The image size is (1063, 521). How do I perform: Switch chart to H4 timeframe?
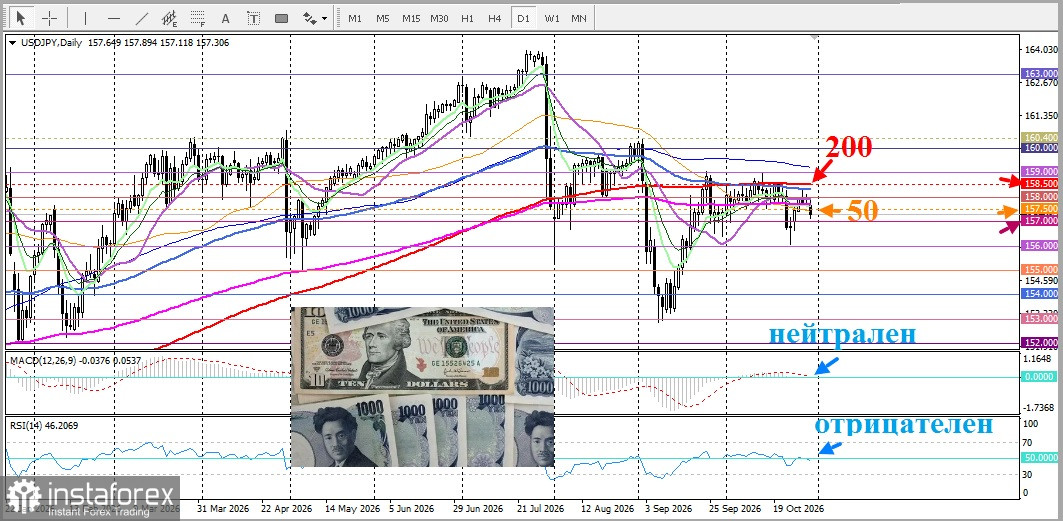coord(495,18)
